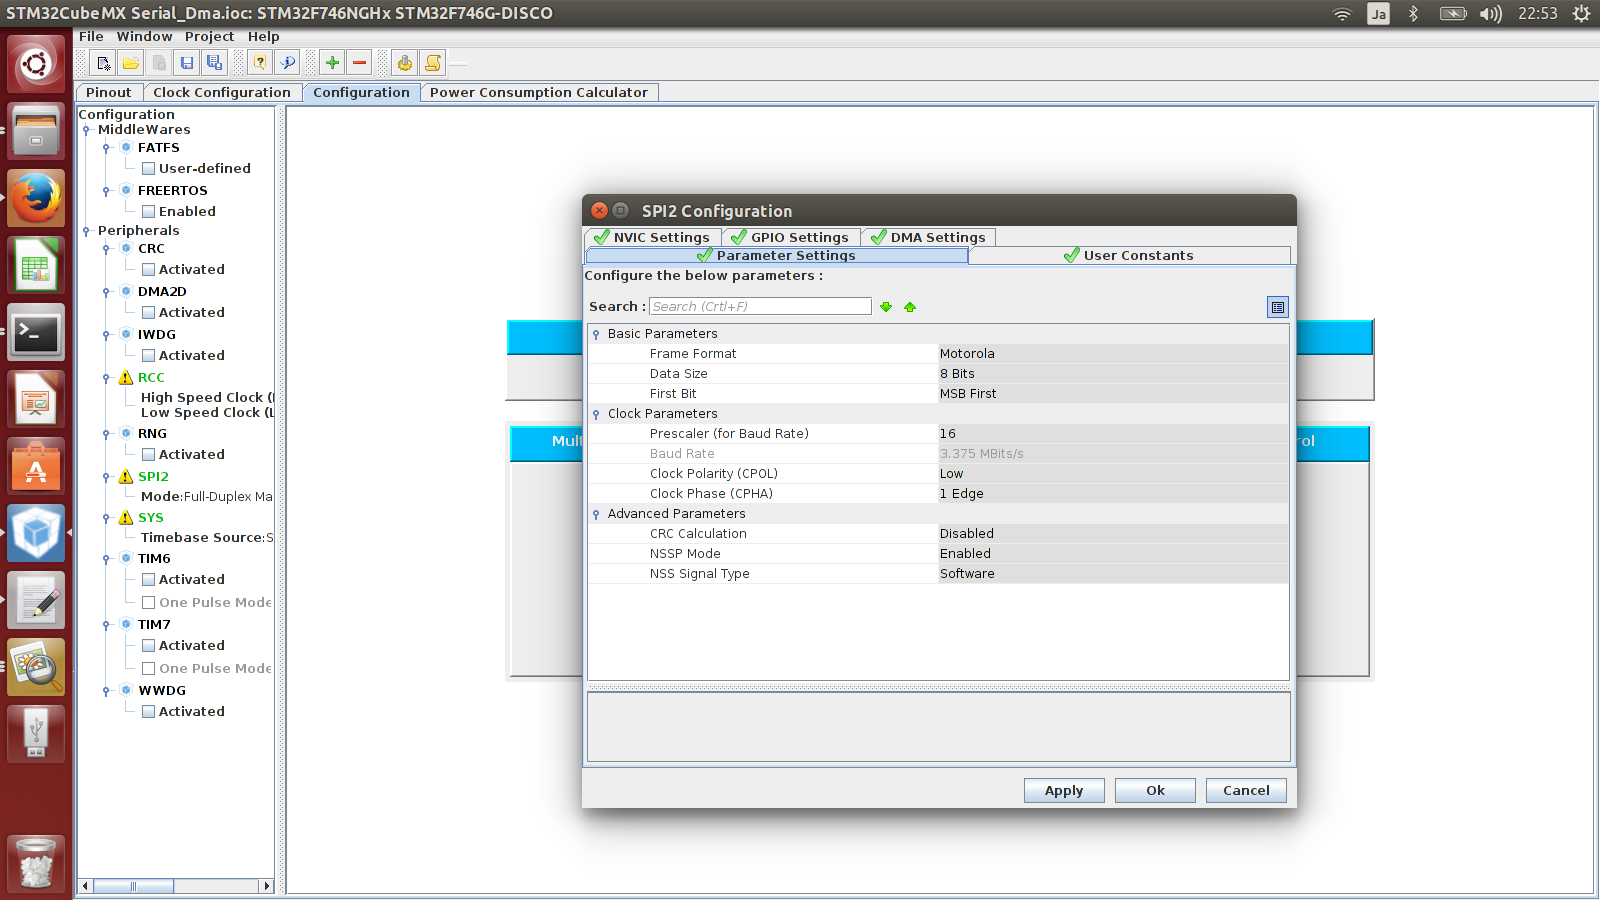This screenshot has height=900, width=1600.
Task: Click the green plus toolbar icon
Action: (332, 63)
